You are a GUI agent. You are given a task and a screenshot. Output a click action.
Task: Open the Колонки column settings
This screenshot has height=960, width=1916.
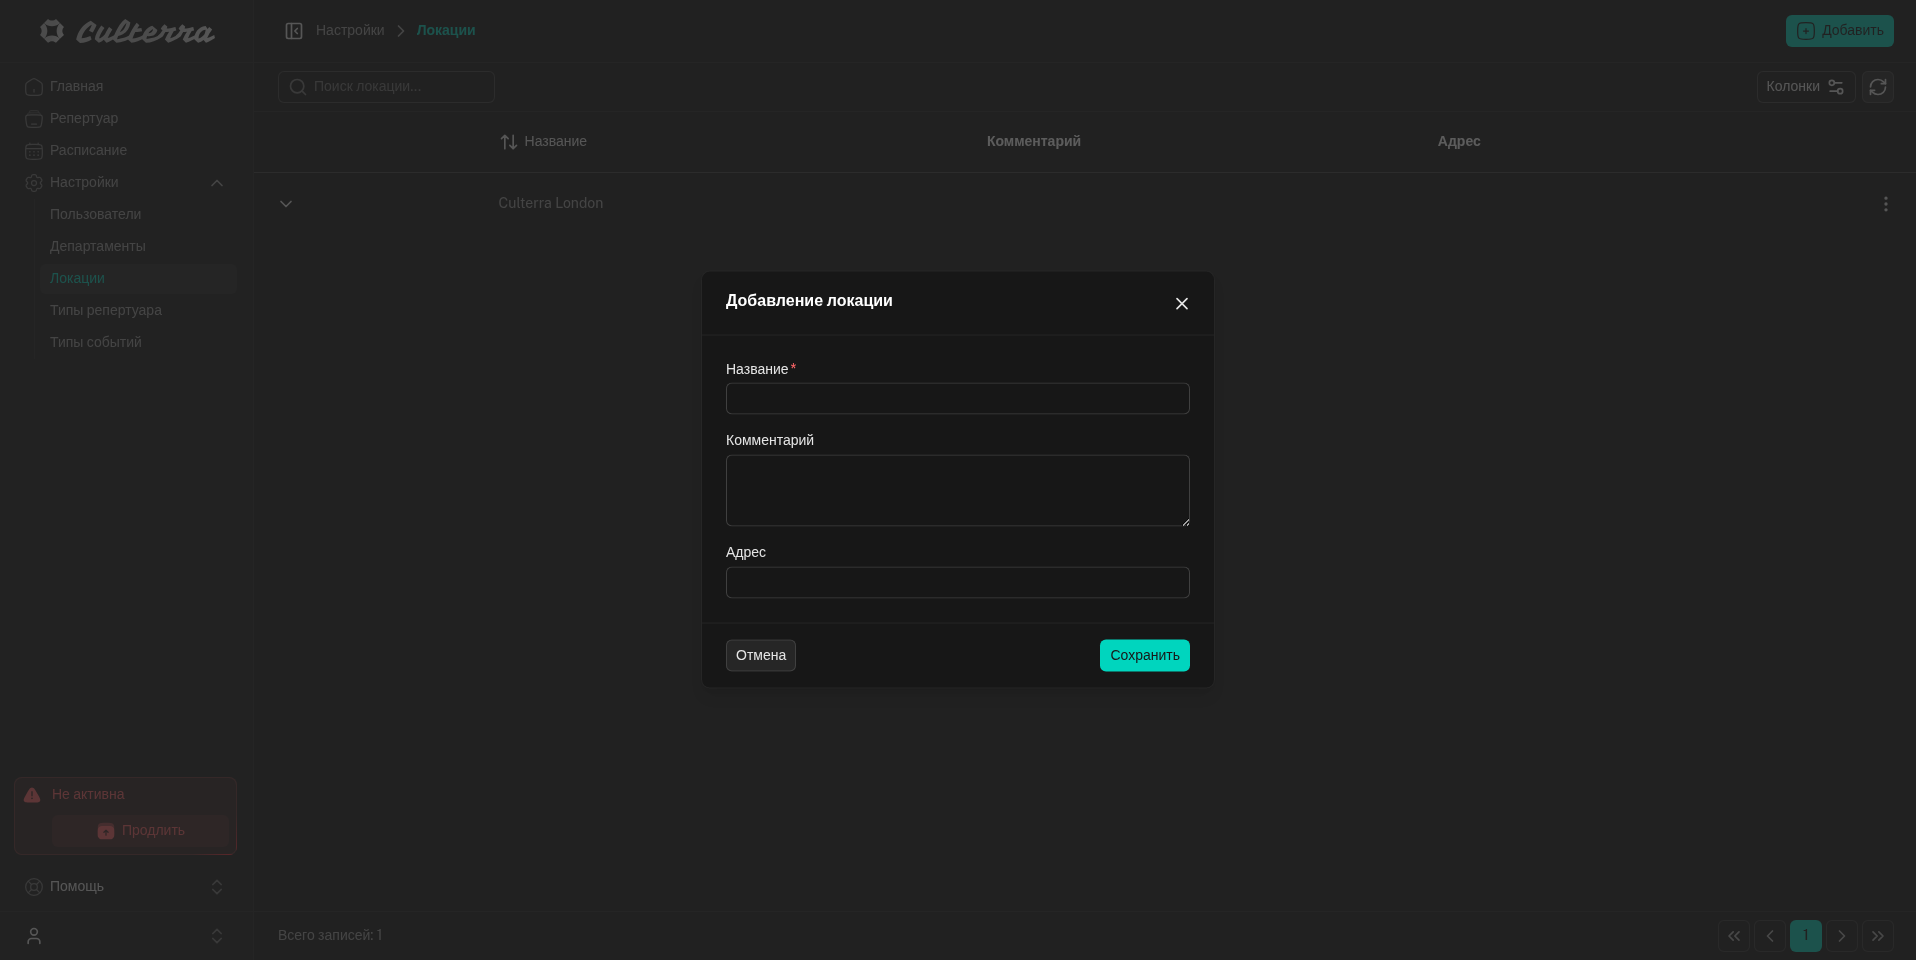coord(1805,87)
